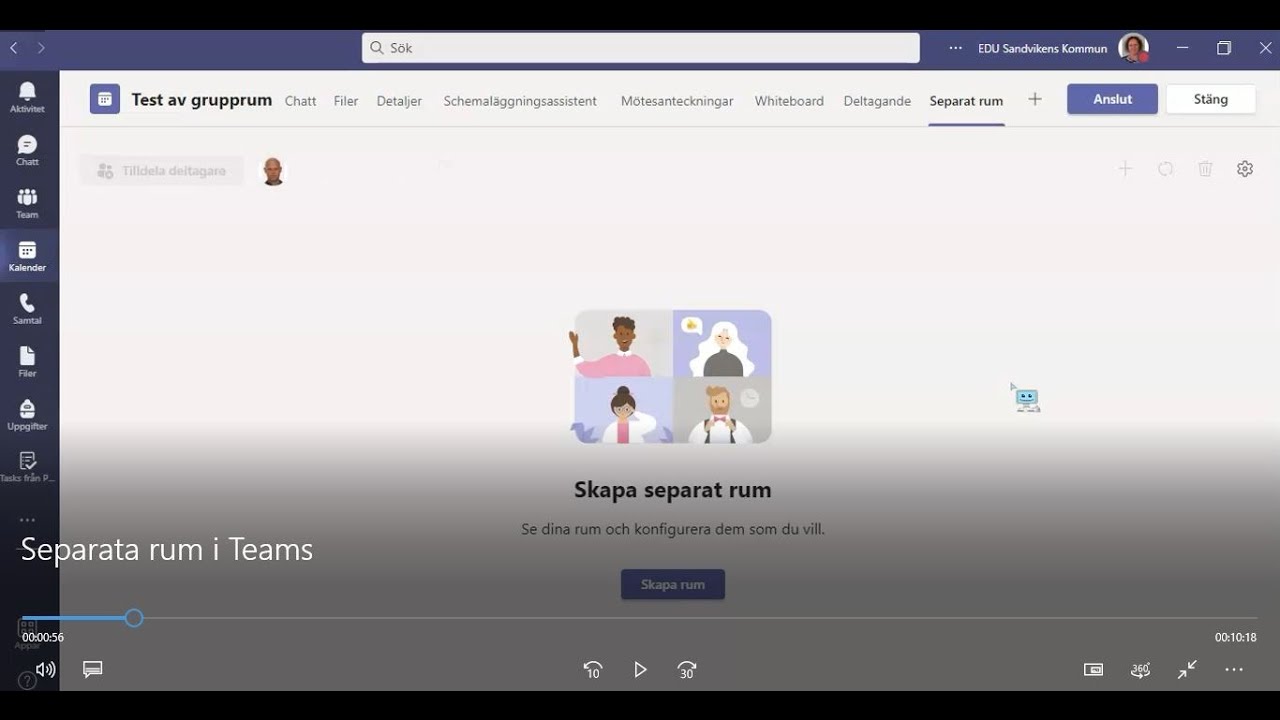Viewport: 1280px width, 720px height.
Task: Open Filer in Teams sidebar
Action: [x=27, y=362]
